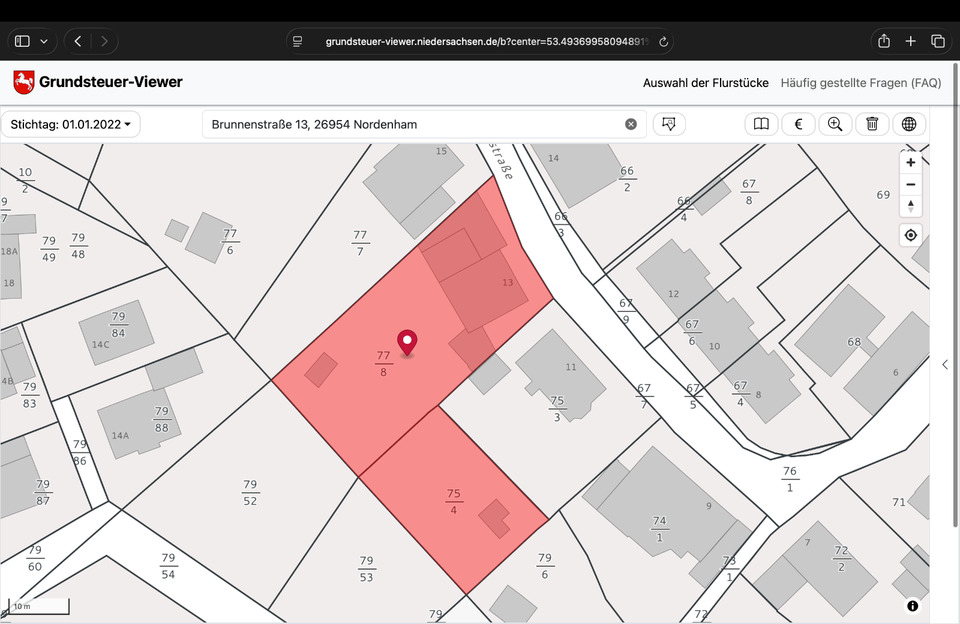Click the Euro sign toolbar button
This screenshot has height=624, width=960.
798,124
